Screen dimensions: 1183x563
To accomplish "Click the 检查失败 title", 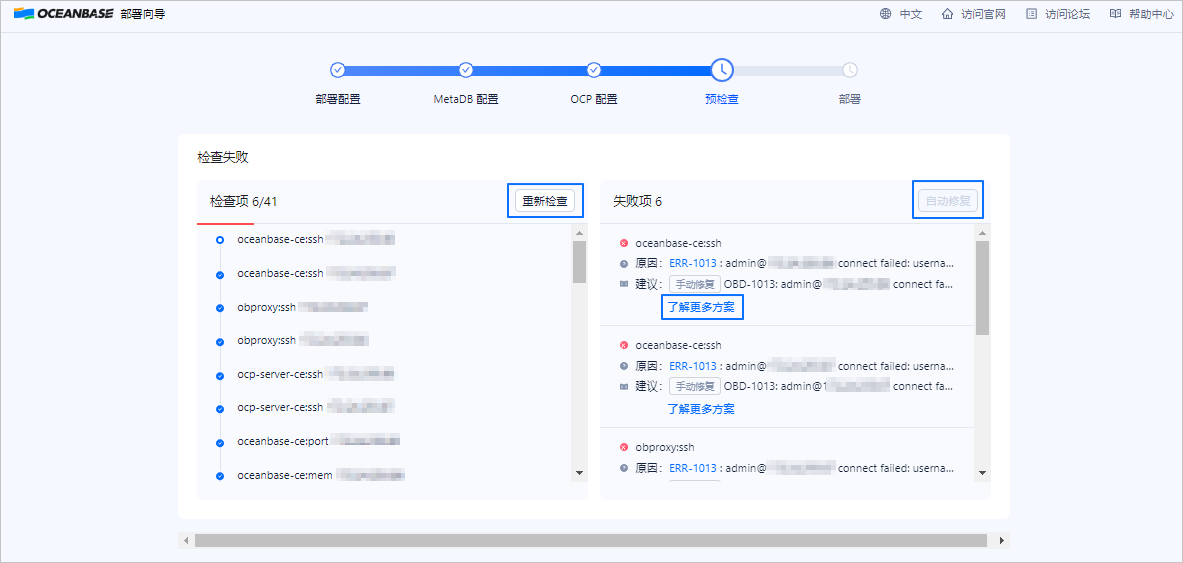I will click(x=223, y=158).
